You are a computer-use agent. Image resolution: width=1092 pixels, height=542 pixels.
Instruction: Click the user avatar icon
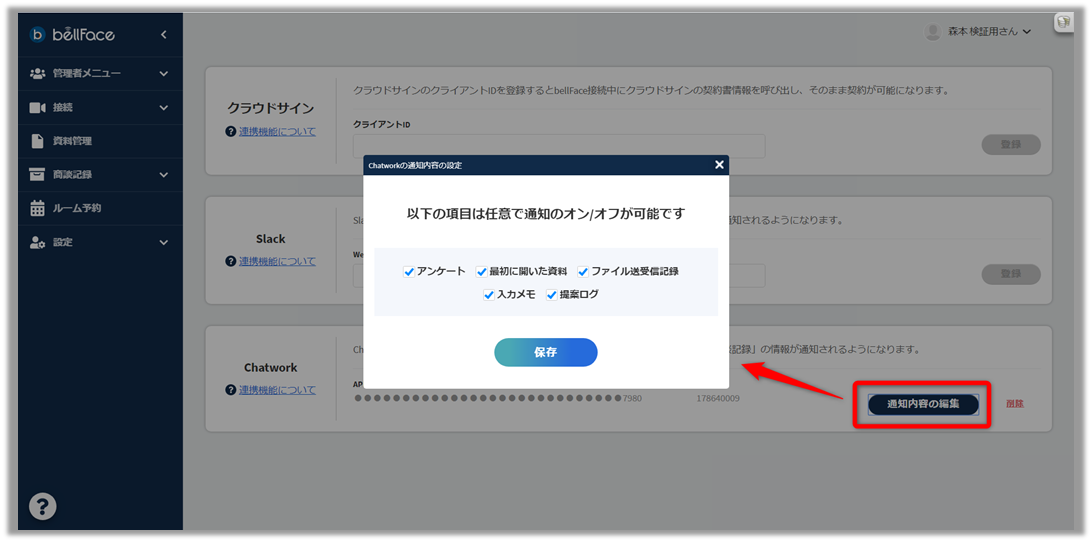click(x=932, y=31)
